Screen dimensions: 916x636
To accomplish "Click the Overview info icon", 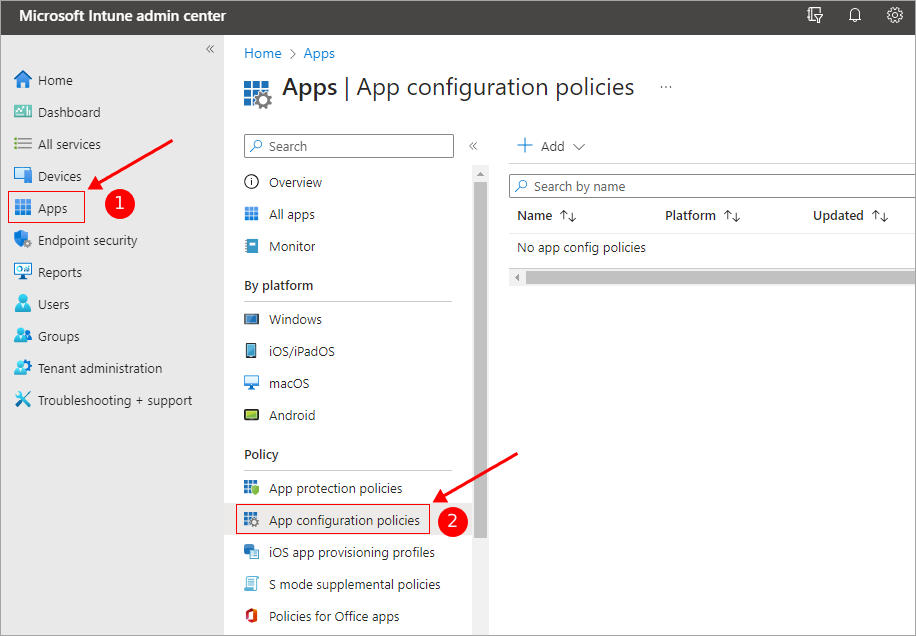I will point(251,182).
